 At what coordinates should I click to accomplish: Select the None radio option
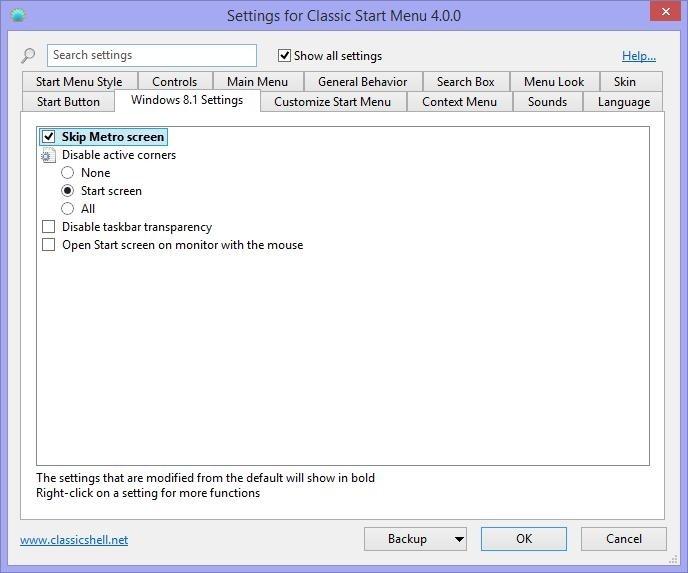67,172
